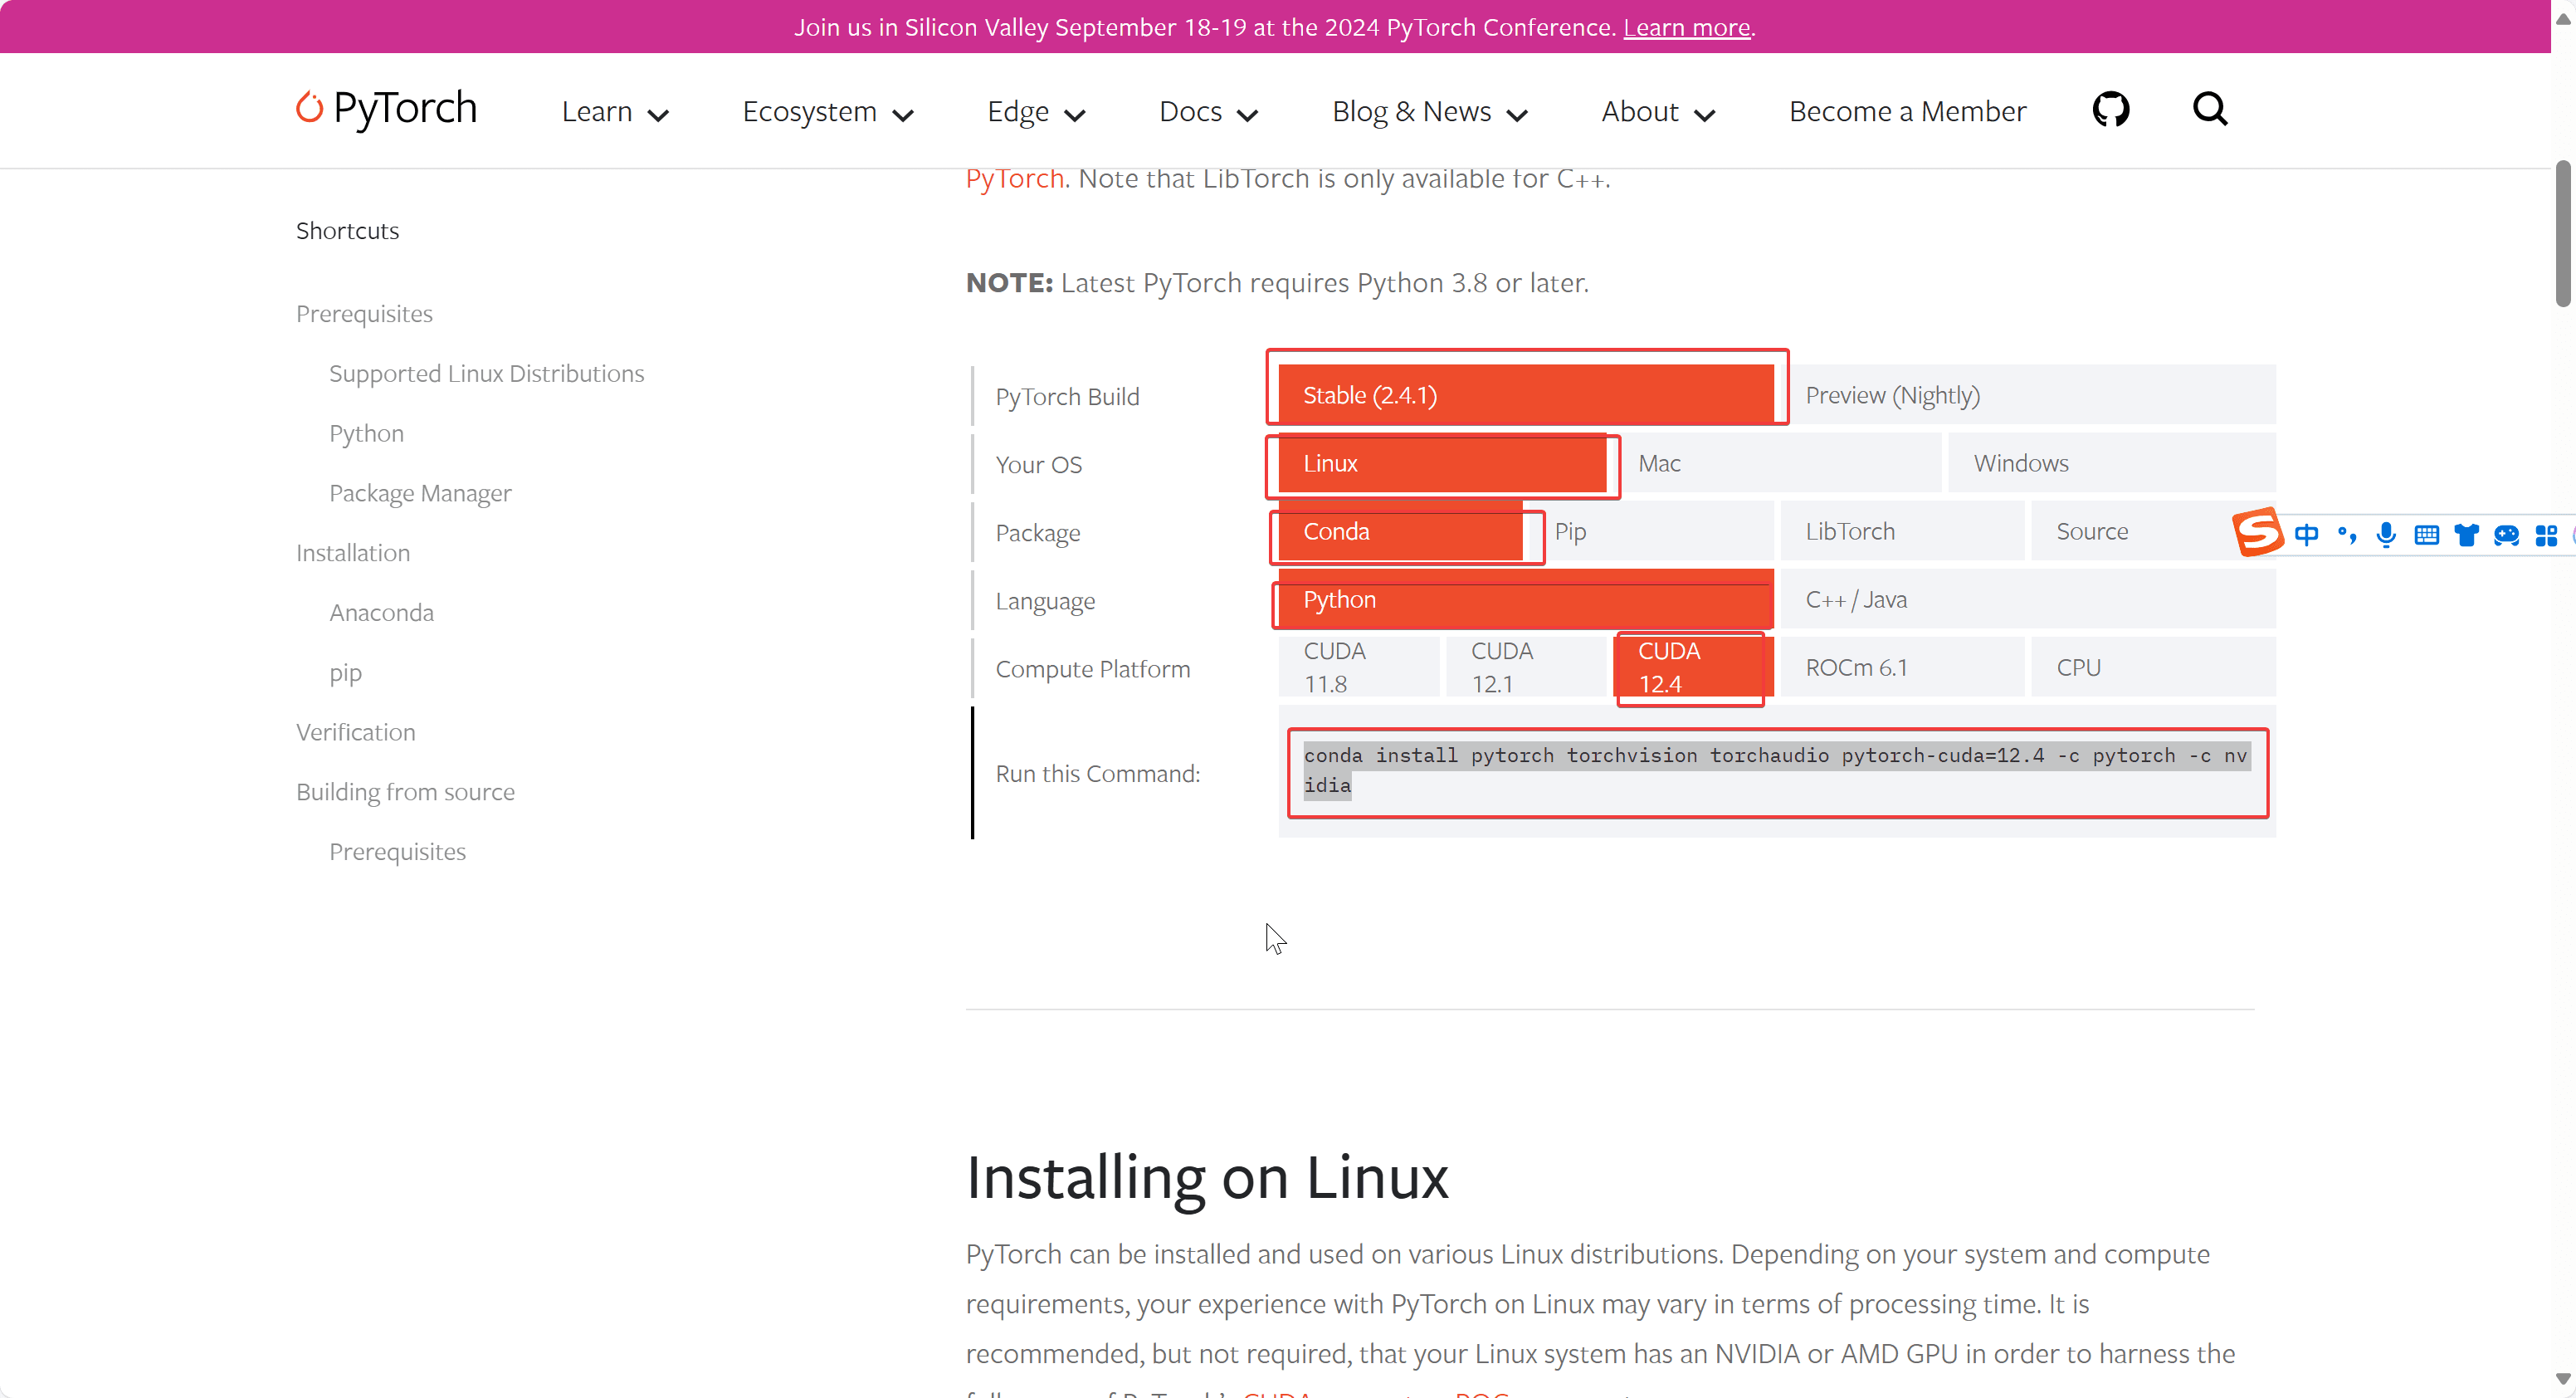
Task: Choose Windows as your OS
Action: pyautogui.click(x=2112, y=463)
